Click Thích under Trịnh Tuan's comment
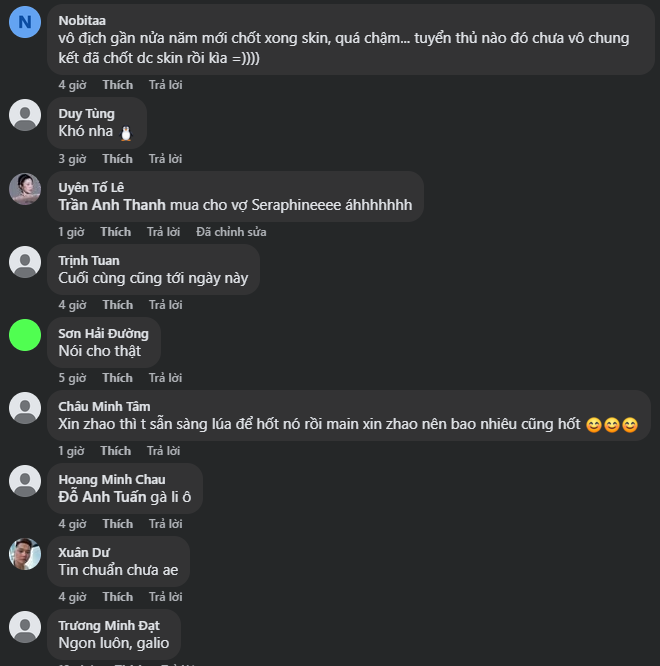 tap(117, 305)
